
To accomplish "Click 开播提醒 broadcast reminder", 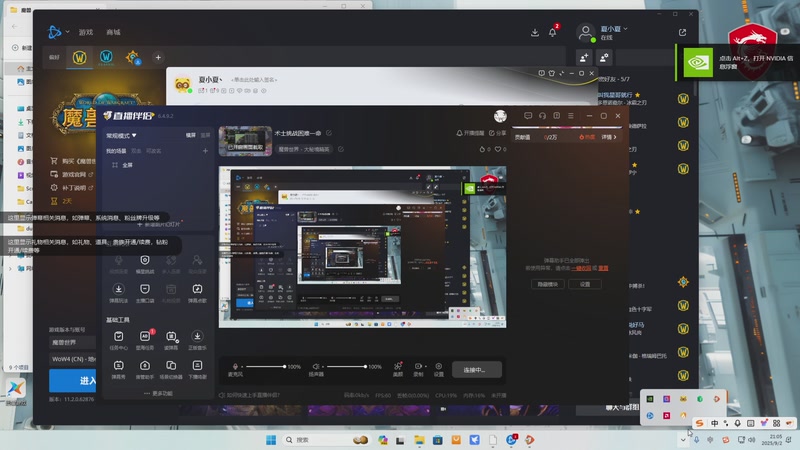I will (x=470, y=133).
